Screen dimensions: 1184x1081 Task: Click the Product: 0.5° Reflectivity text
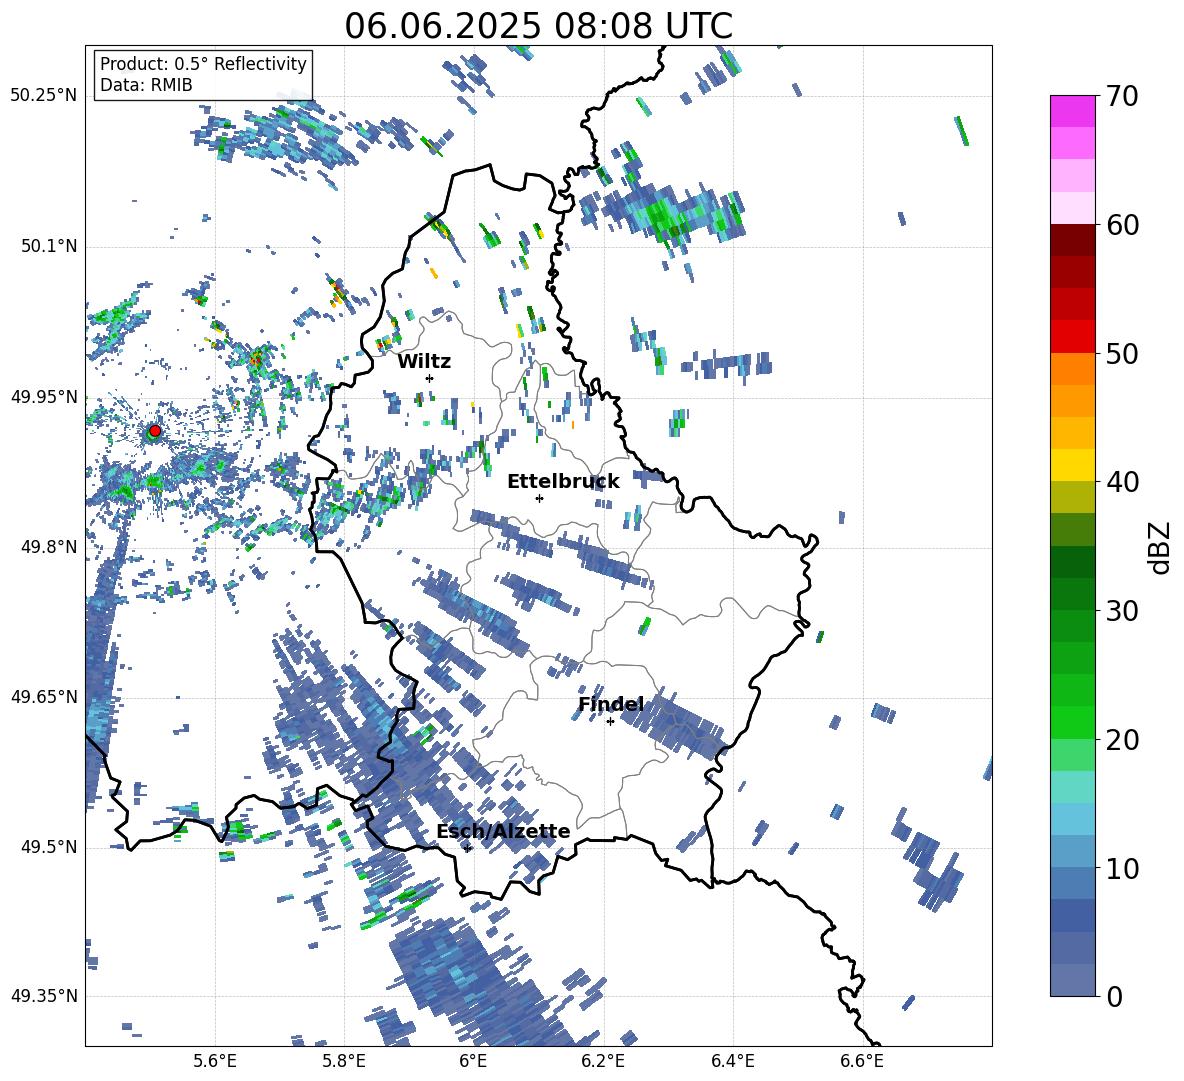(203, 64)
